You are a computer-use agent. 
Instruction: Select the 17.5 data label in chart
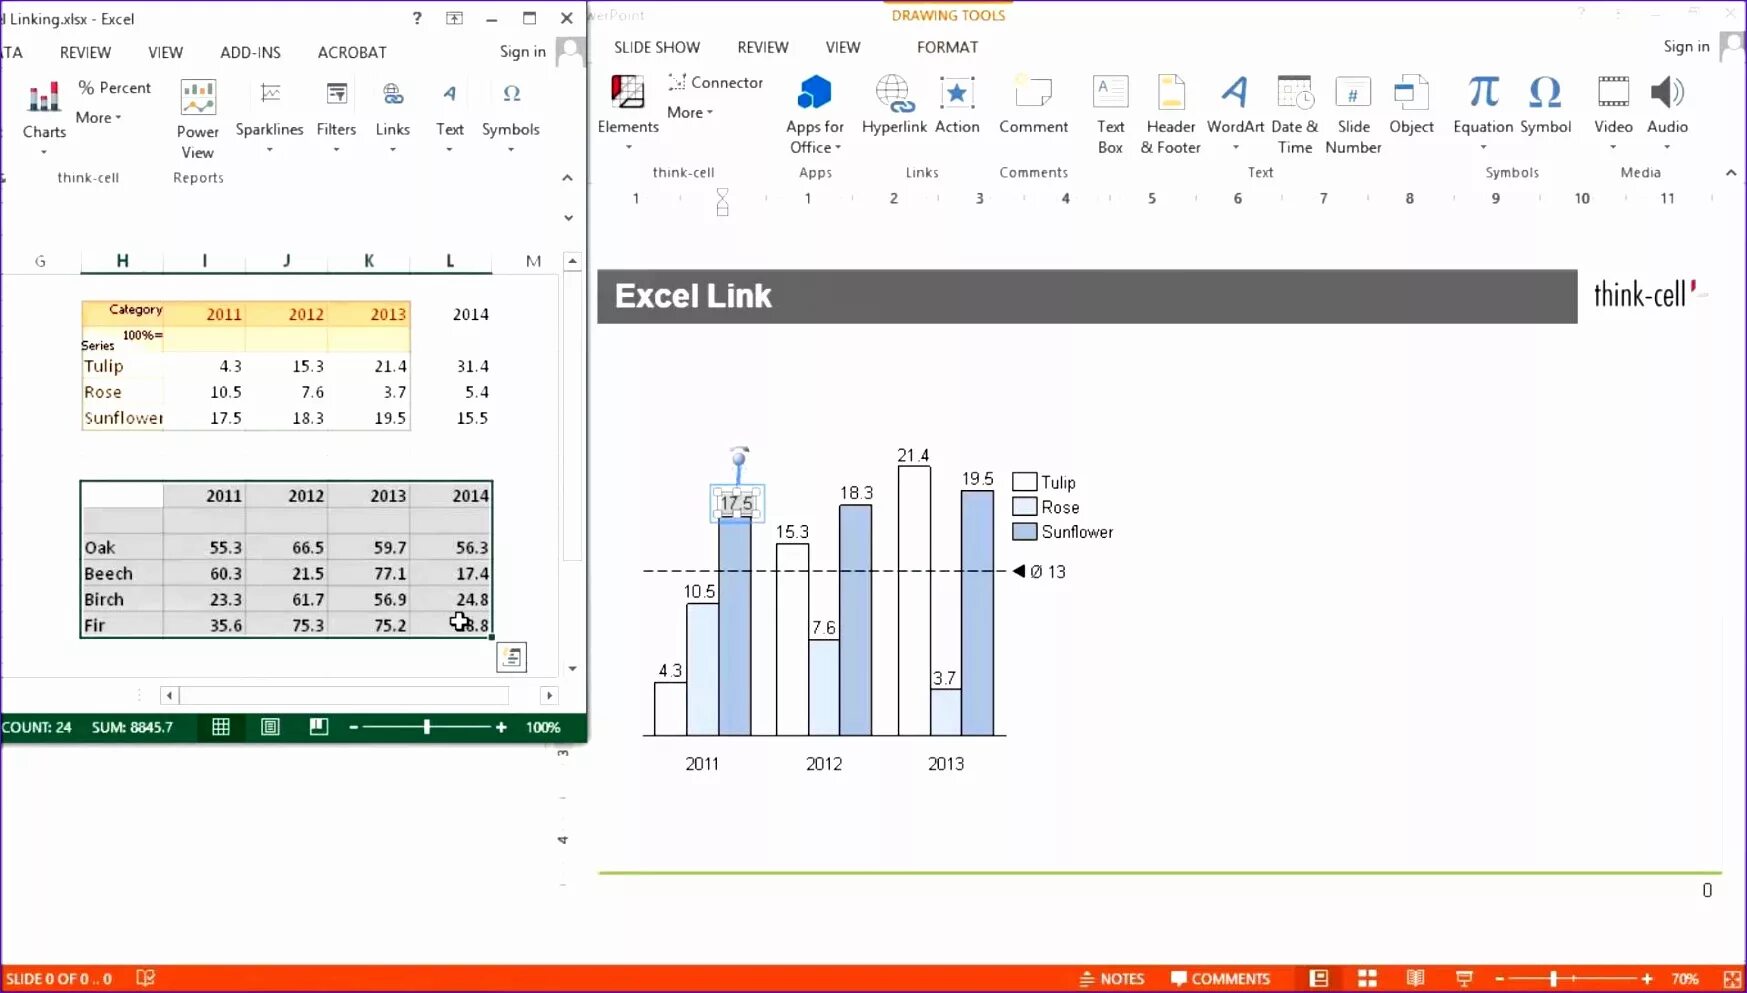pos(736,503)
